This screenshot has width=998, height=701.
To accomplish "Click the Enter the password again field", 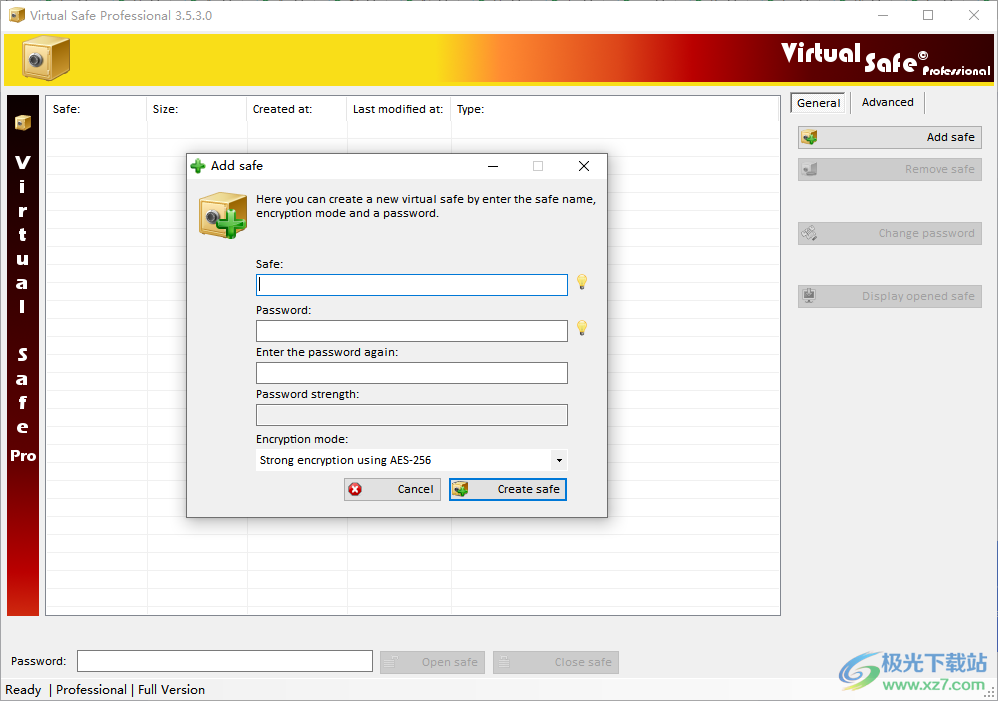I will click(x=412, y=373).
